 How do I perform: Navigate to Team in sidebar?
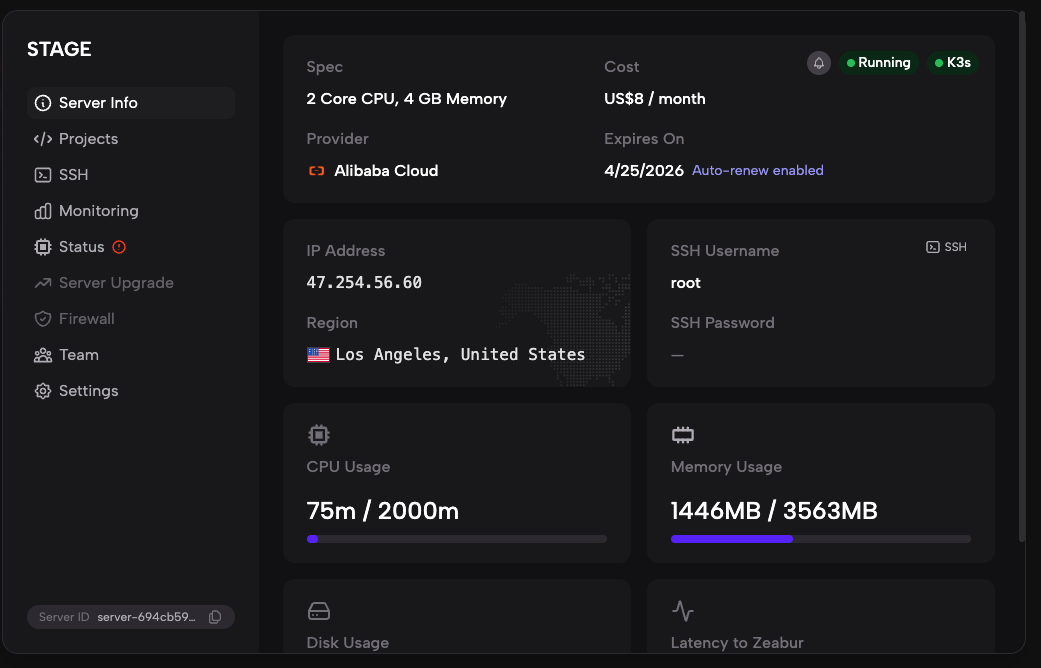pyautogui.click(x=78, y=355)
